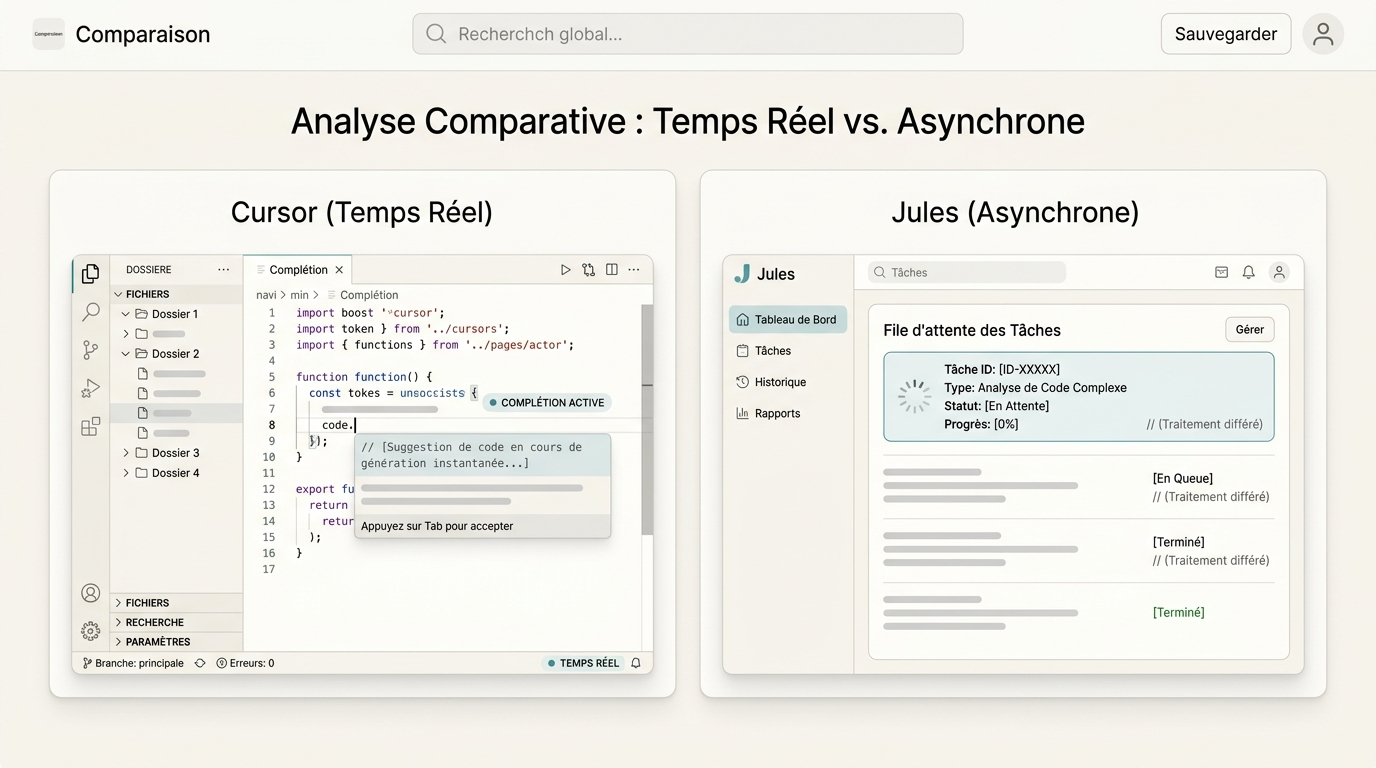Select the highlighted file under Dossier 2
Screen dimensions: 1376x768
[x=176, y=413]
